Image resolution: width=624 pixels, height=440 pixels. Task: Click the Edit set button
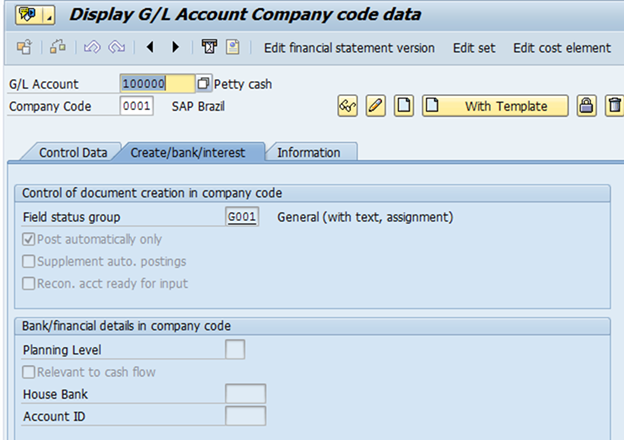click(x=473, y=47)
